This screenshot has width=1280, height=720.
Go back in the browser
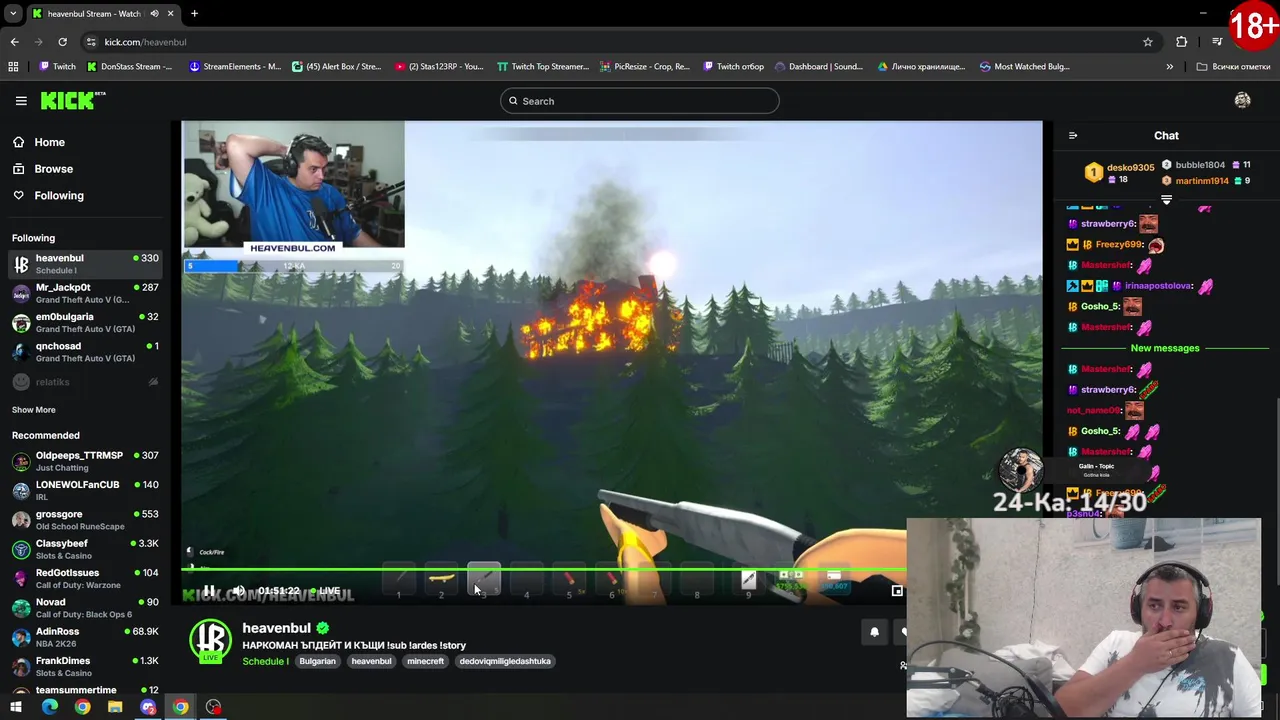[14, 42]
